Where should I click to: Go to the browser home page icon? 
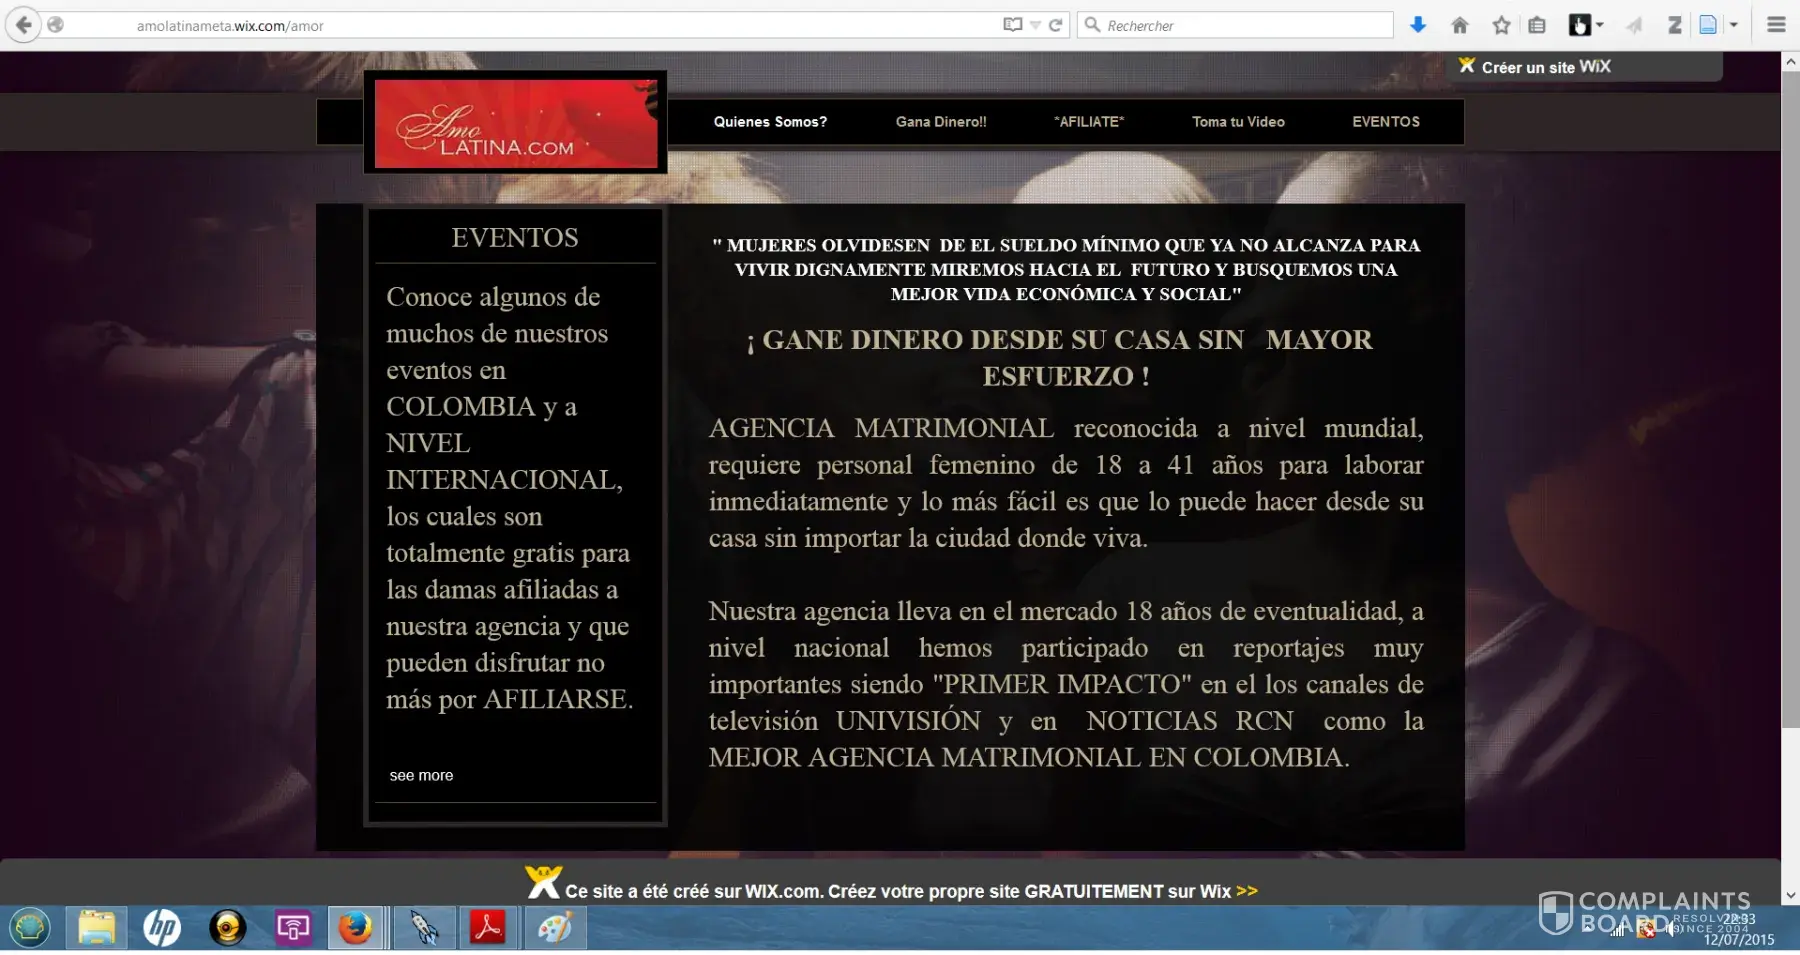click(1460, 25)
